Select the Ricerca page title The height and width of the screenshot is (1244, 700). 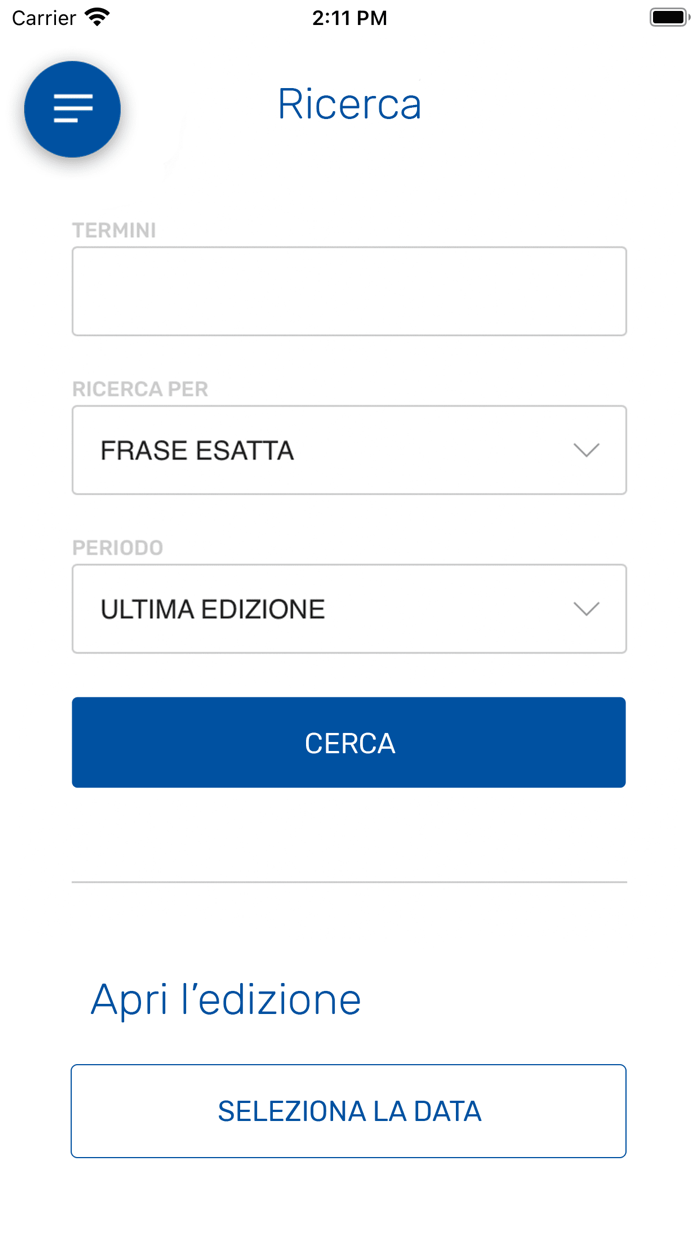point(349,104)
